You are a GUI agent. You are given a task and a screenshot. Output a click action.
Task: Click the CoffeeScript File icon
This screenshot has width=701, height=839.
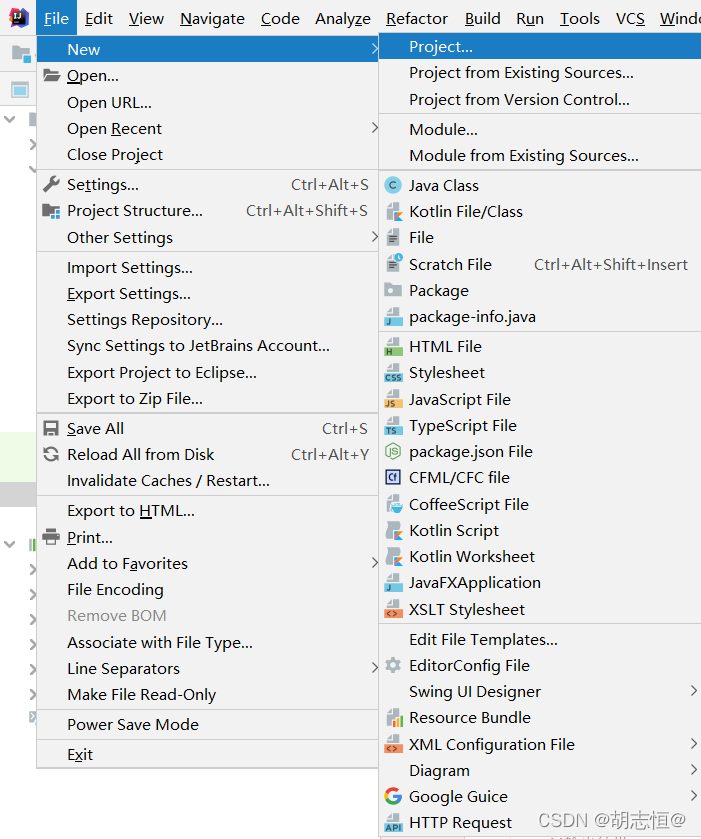[394, 504]
